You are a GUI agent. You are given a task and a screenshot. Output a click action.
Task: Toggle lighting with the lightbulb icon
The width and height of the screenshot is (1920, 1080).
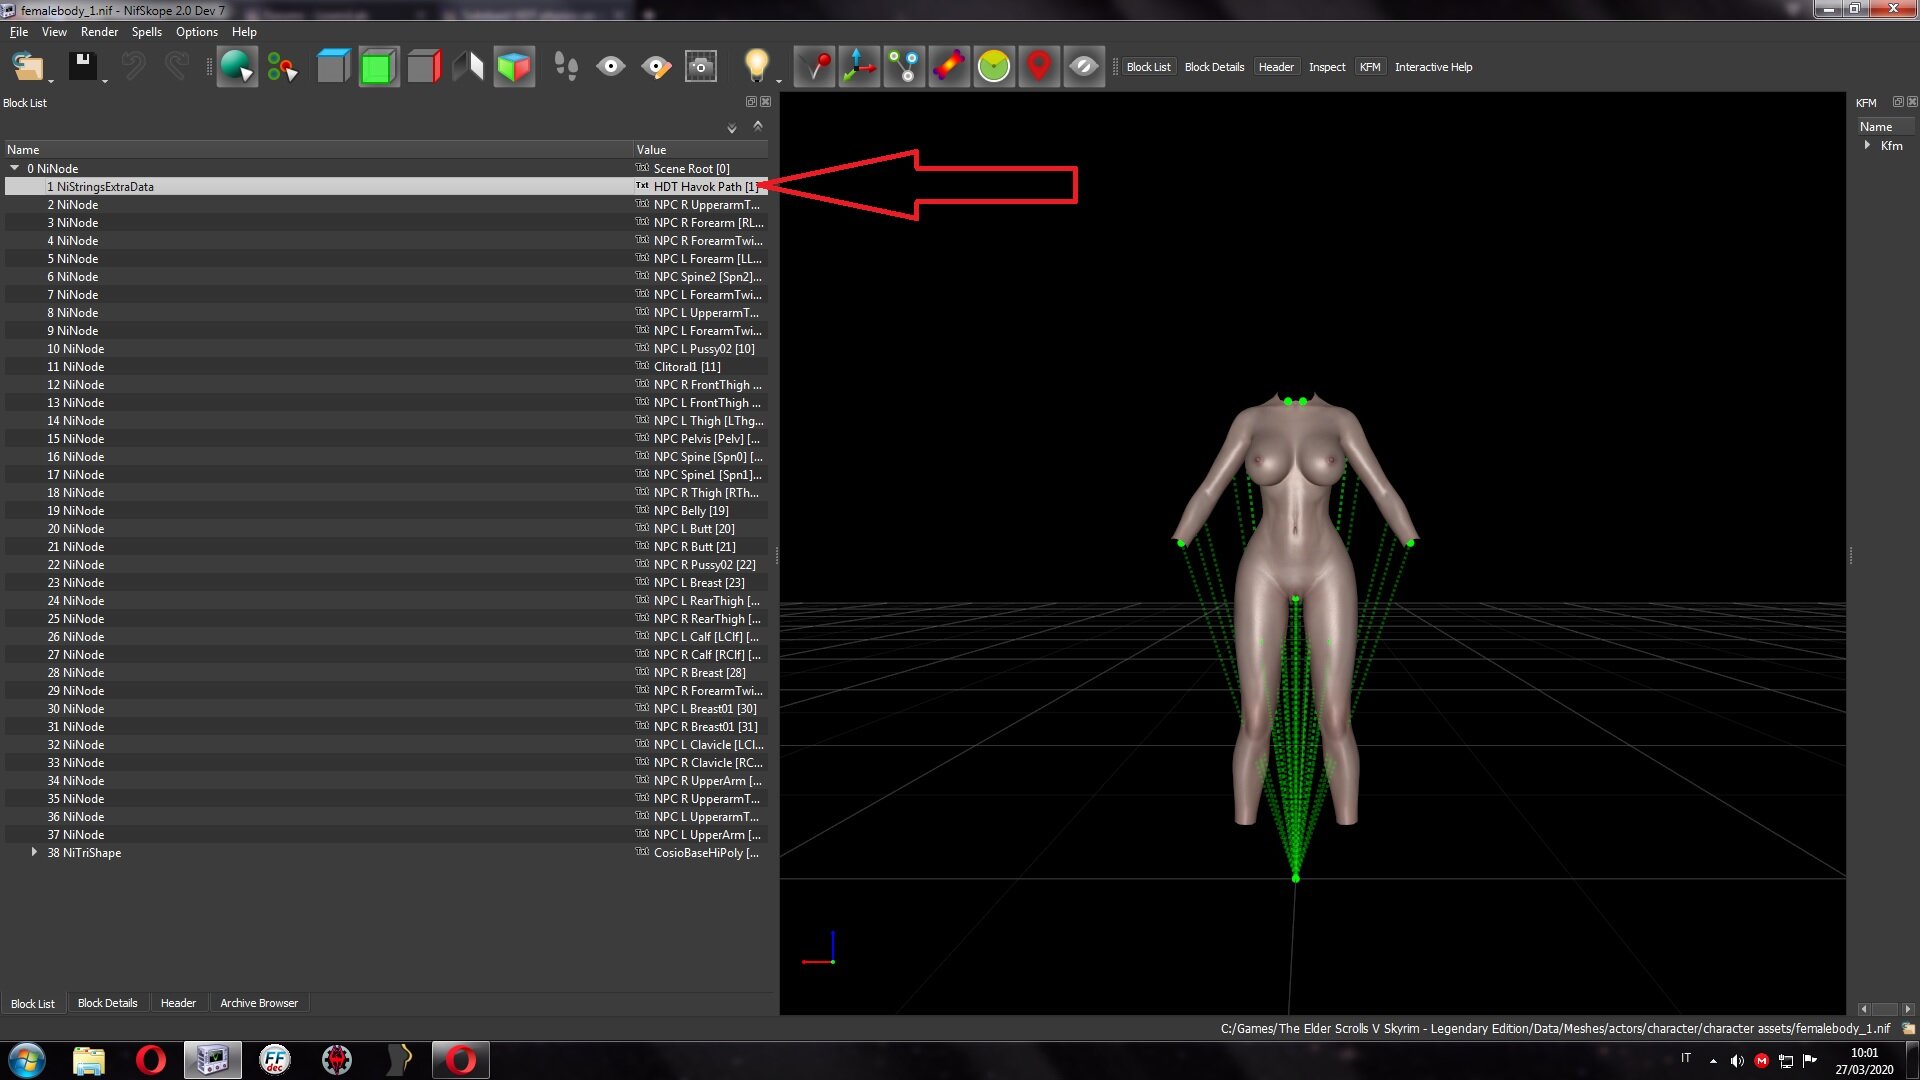point(756,65)
